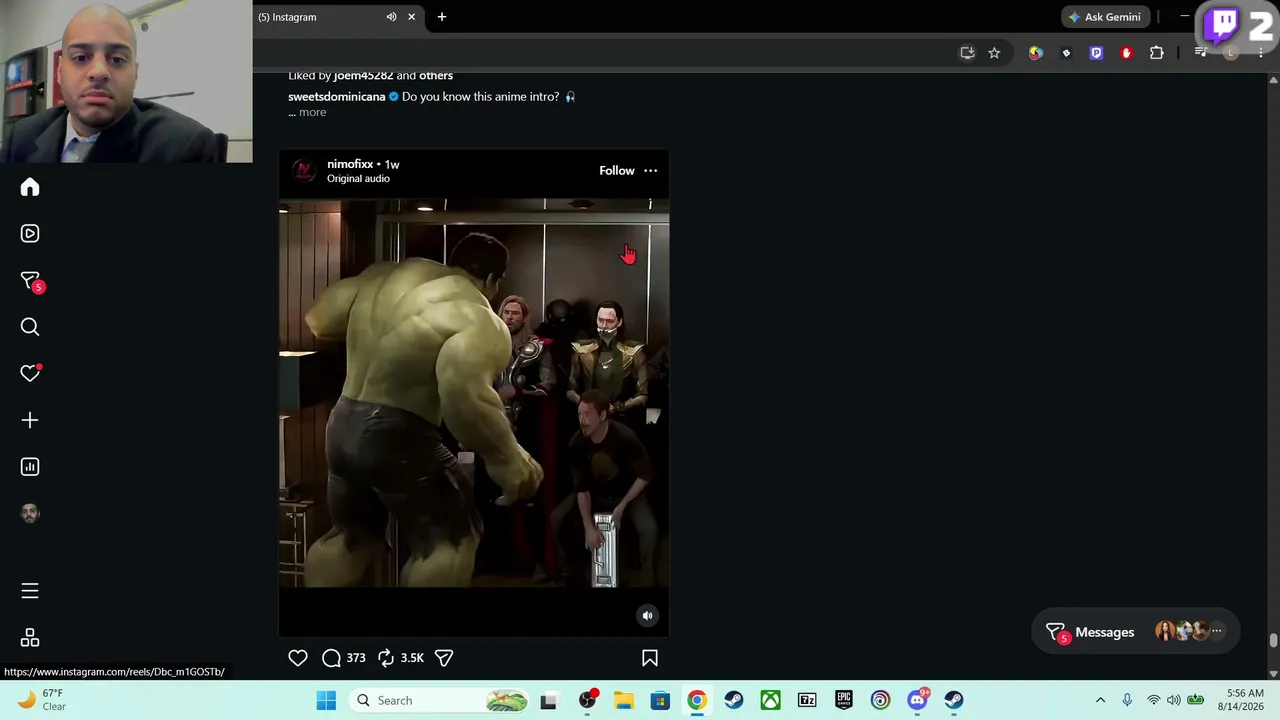View others who liked the post
This screenshot has width=1280, height=720.
tap(436, 75)
